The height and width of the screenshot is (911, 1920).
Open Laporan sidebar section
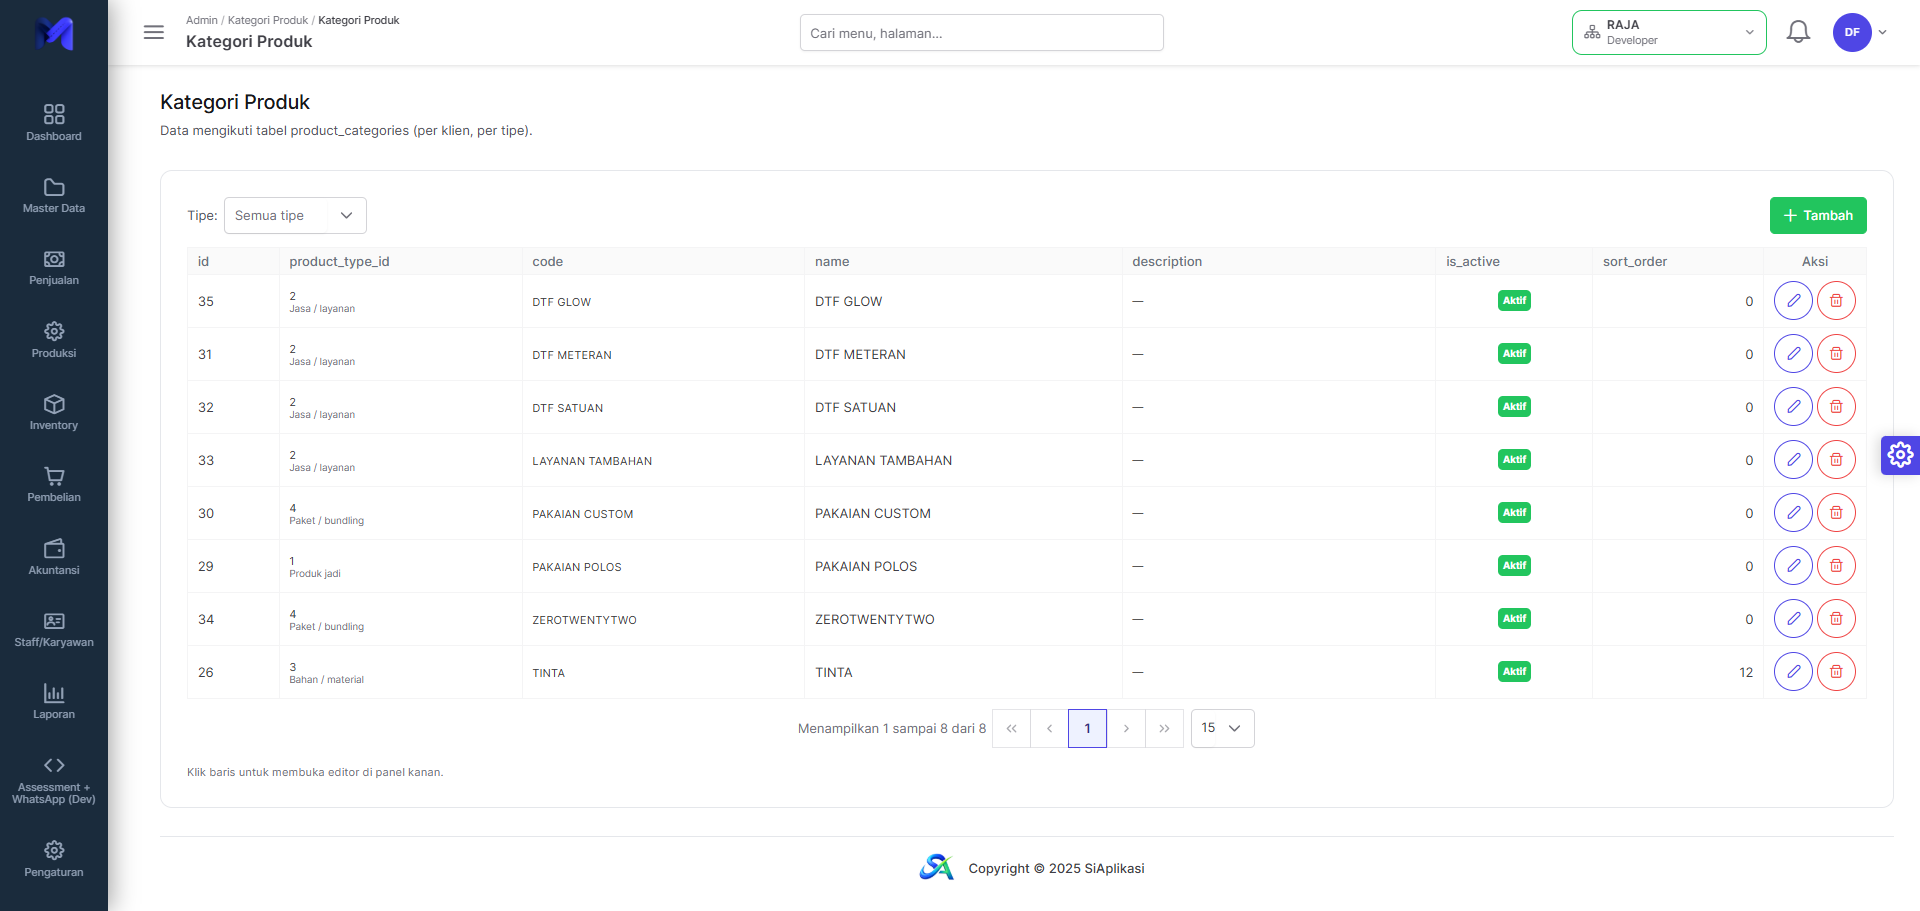54,701
